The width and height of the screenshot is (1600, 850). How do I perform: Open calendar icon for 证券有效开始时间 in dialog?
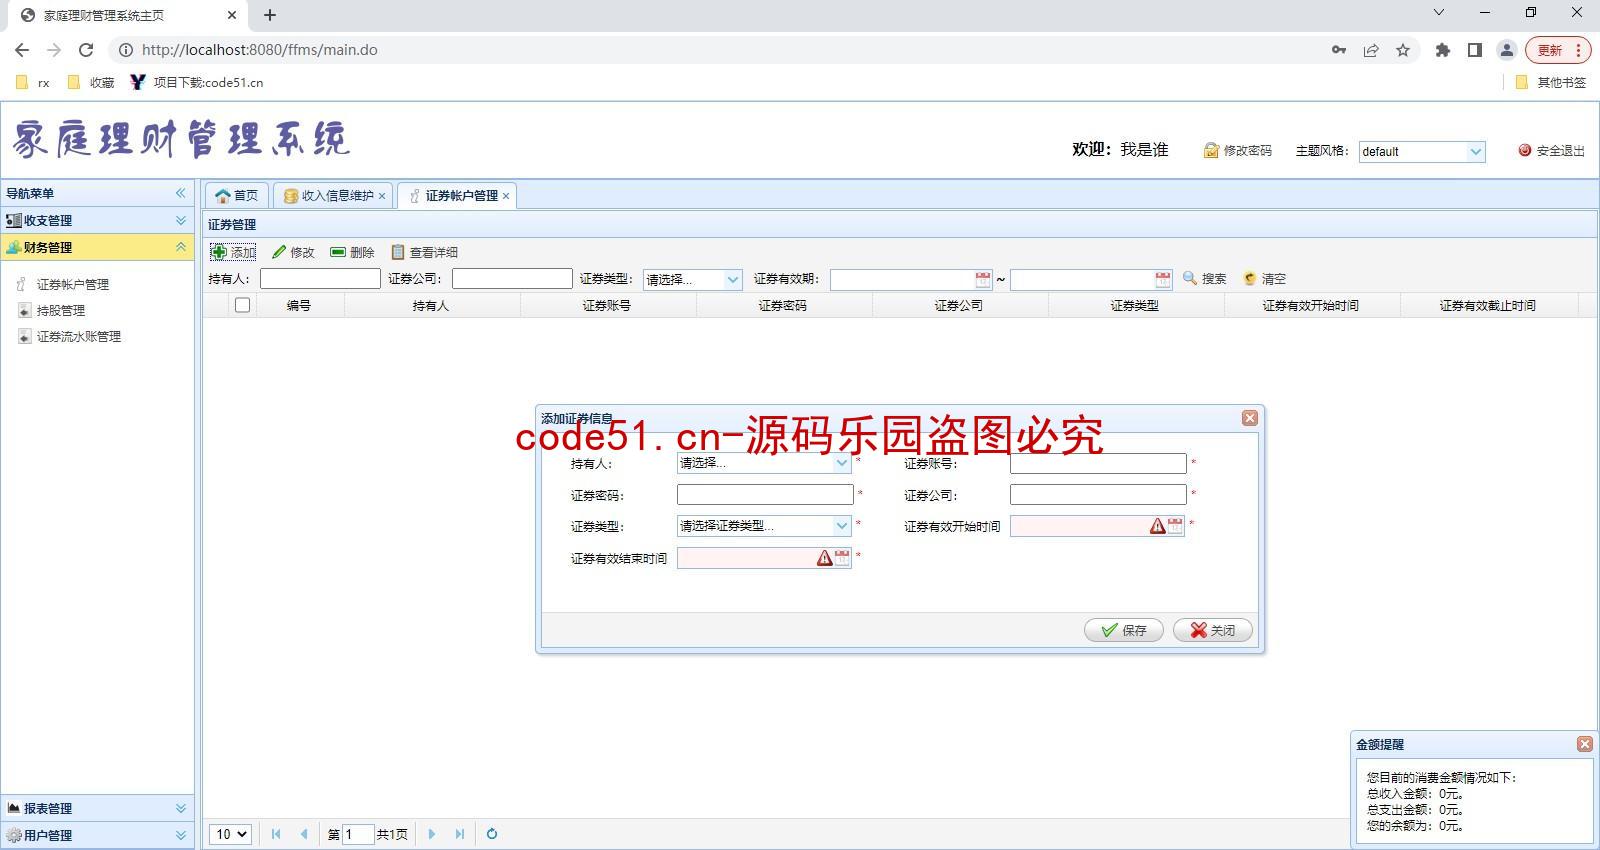tap(1176, 526)
